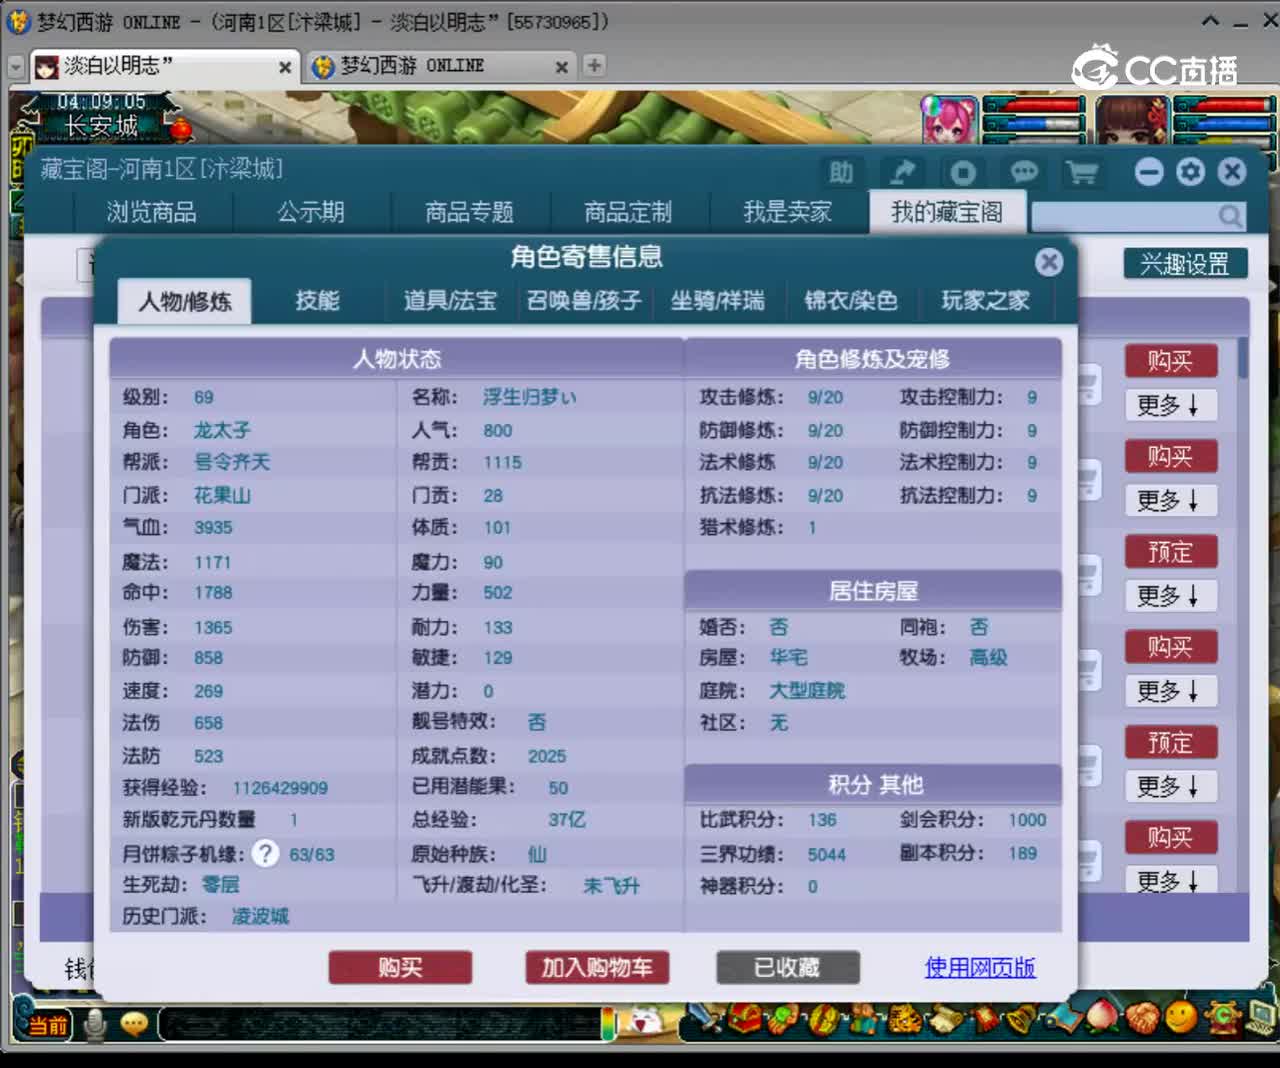Switch to 玩家之家 tab
This screenshot has height=1068, width=1280.
pyautogui.click(x=985, y=300)
